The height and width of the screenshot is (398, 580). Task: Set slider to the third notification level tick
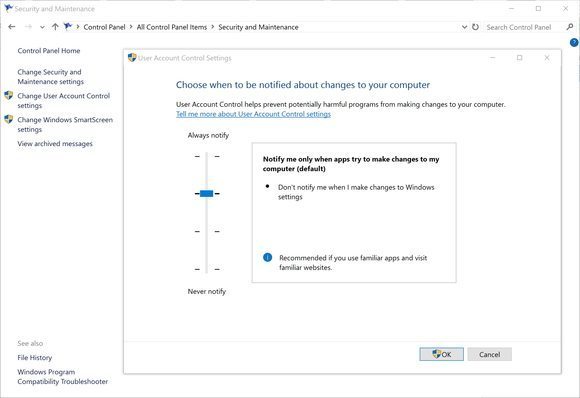coord(207,232)
